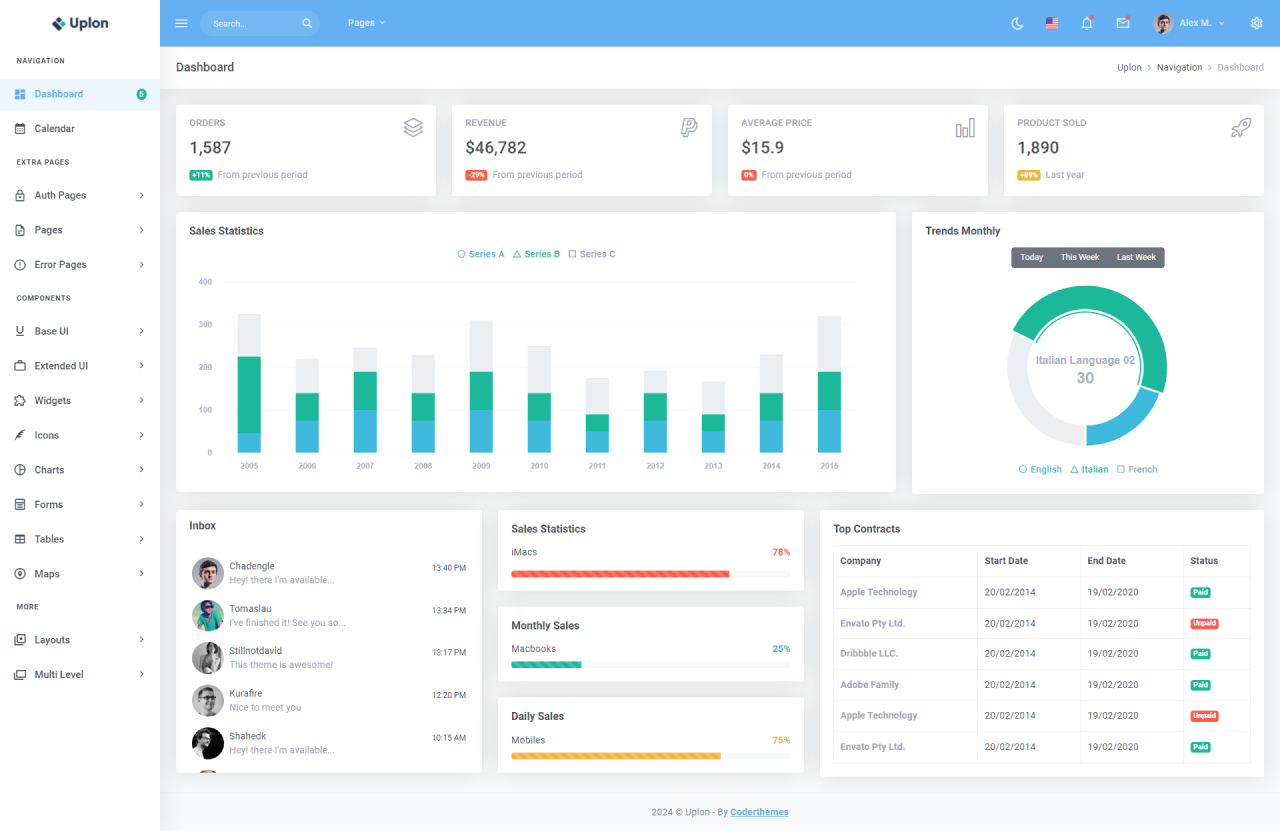Image resolution: width=1280 pixels, height=831 pixels.
Task: Expand Tables submenu chevron
Action: tap(141, 539)
